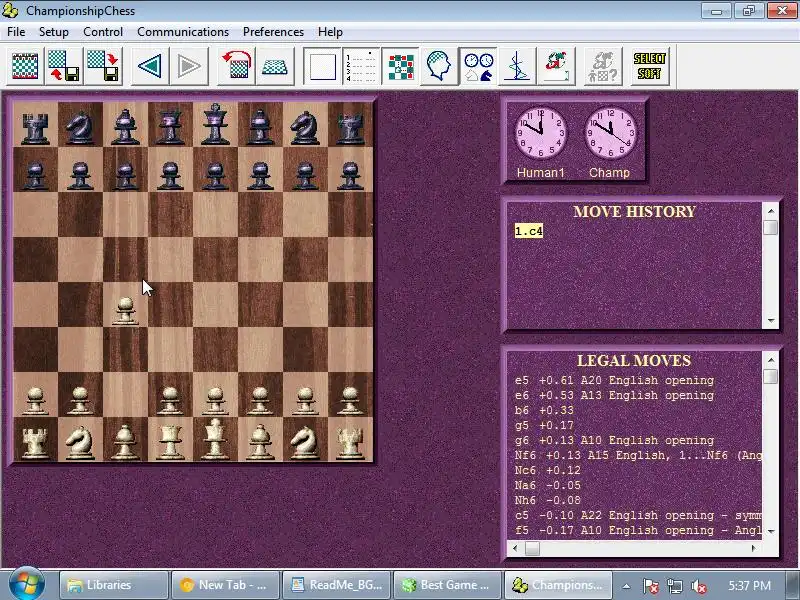Click the blank white square toolbar button
The image size is (800, 600).
(x=322, y=66)
